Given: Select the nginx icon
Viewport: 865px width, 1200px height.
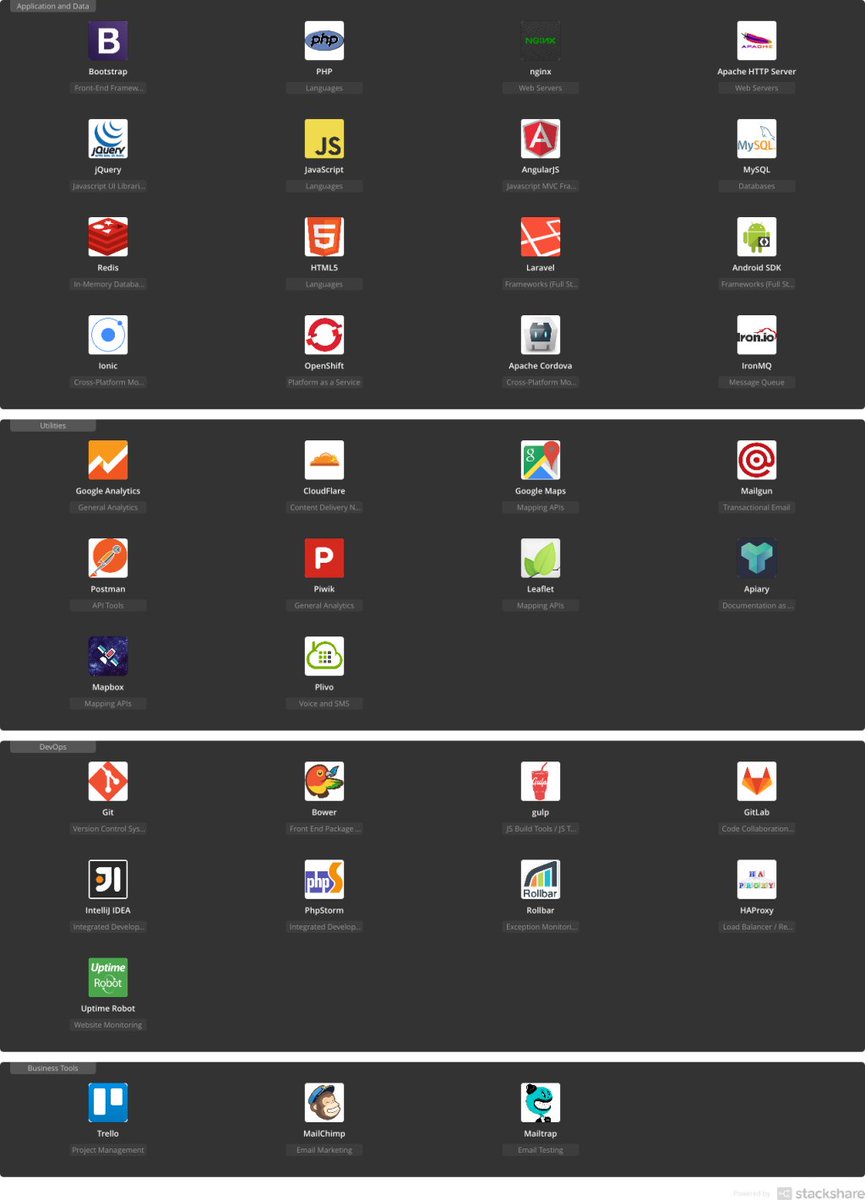Looking at the screenshot, I should (x=541, y=41).
